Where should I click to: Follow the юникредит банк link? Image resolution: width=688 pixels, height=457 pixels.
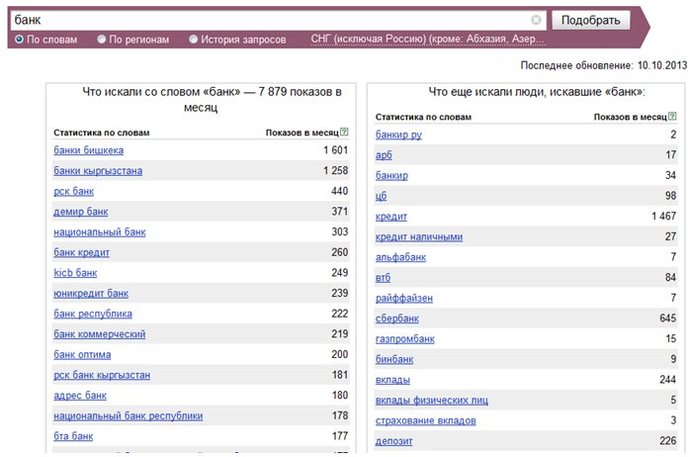click(91, 293)
